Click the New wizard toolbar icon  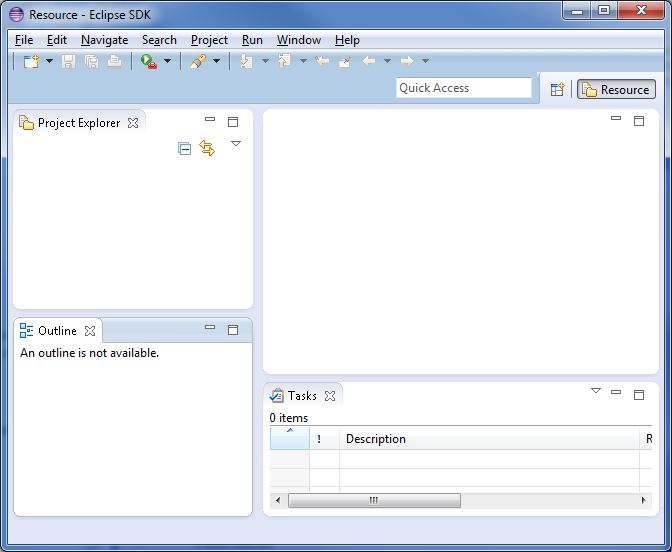[31, 61]
